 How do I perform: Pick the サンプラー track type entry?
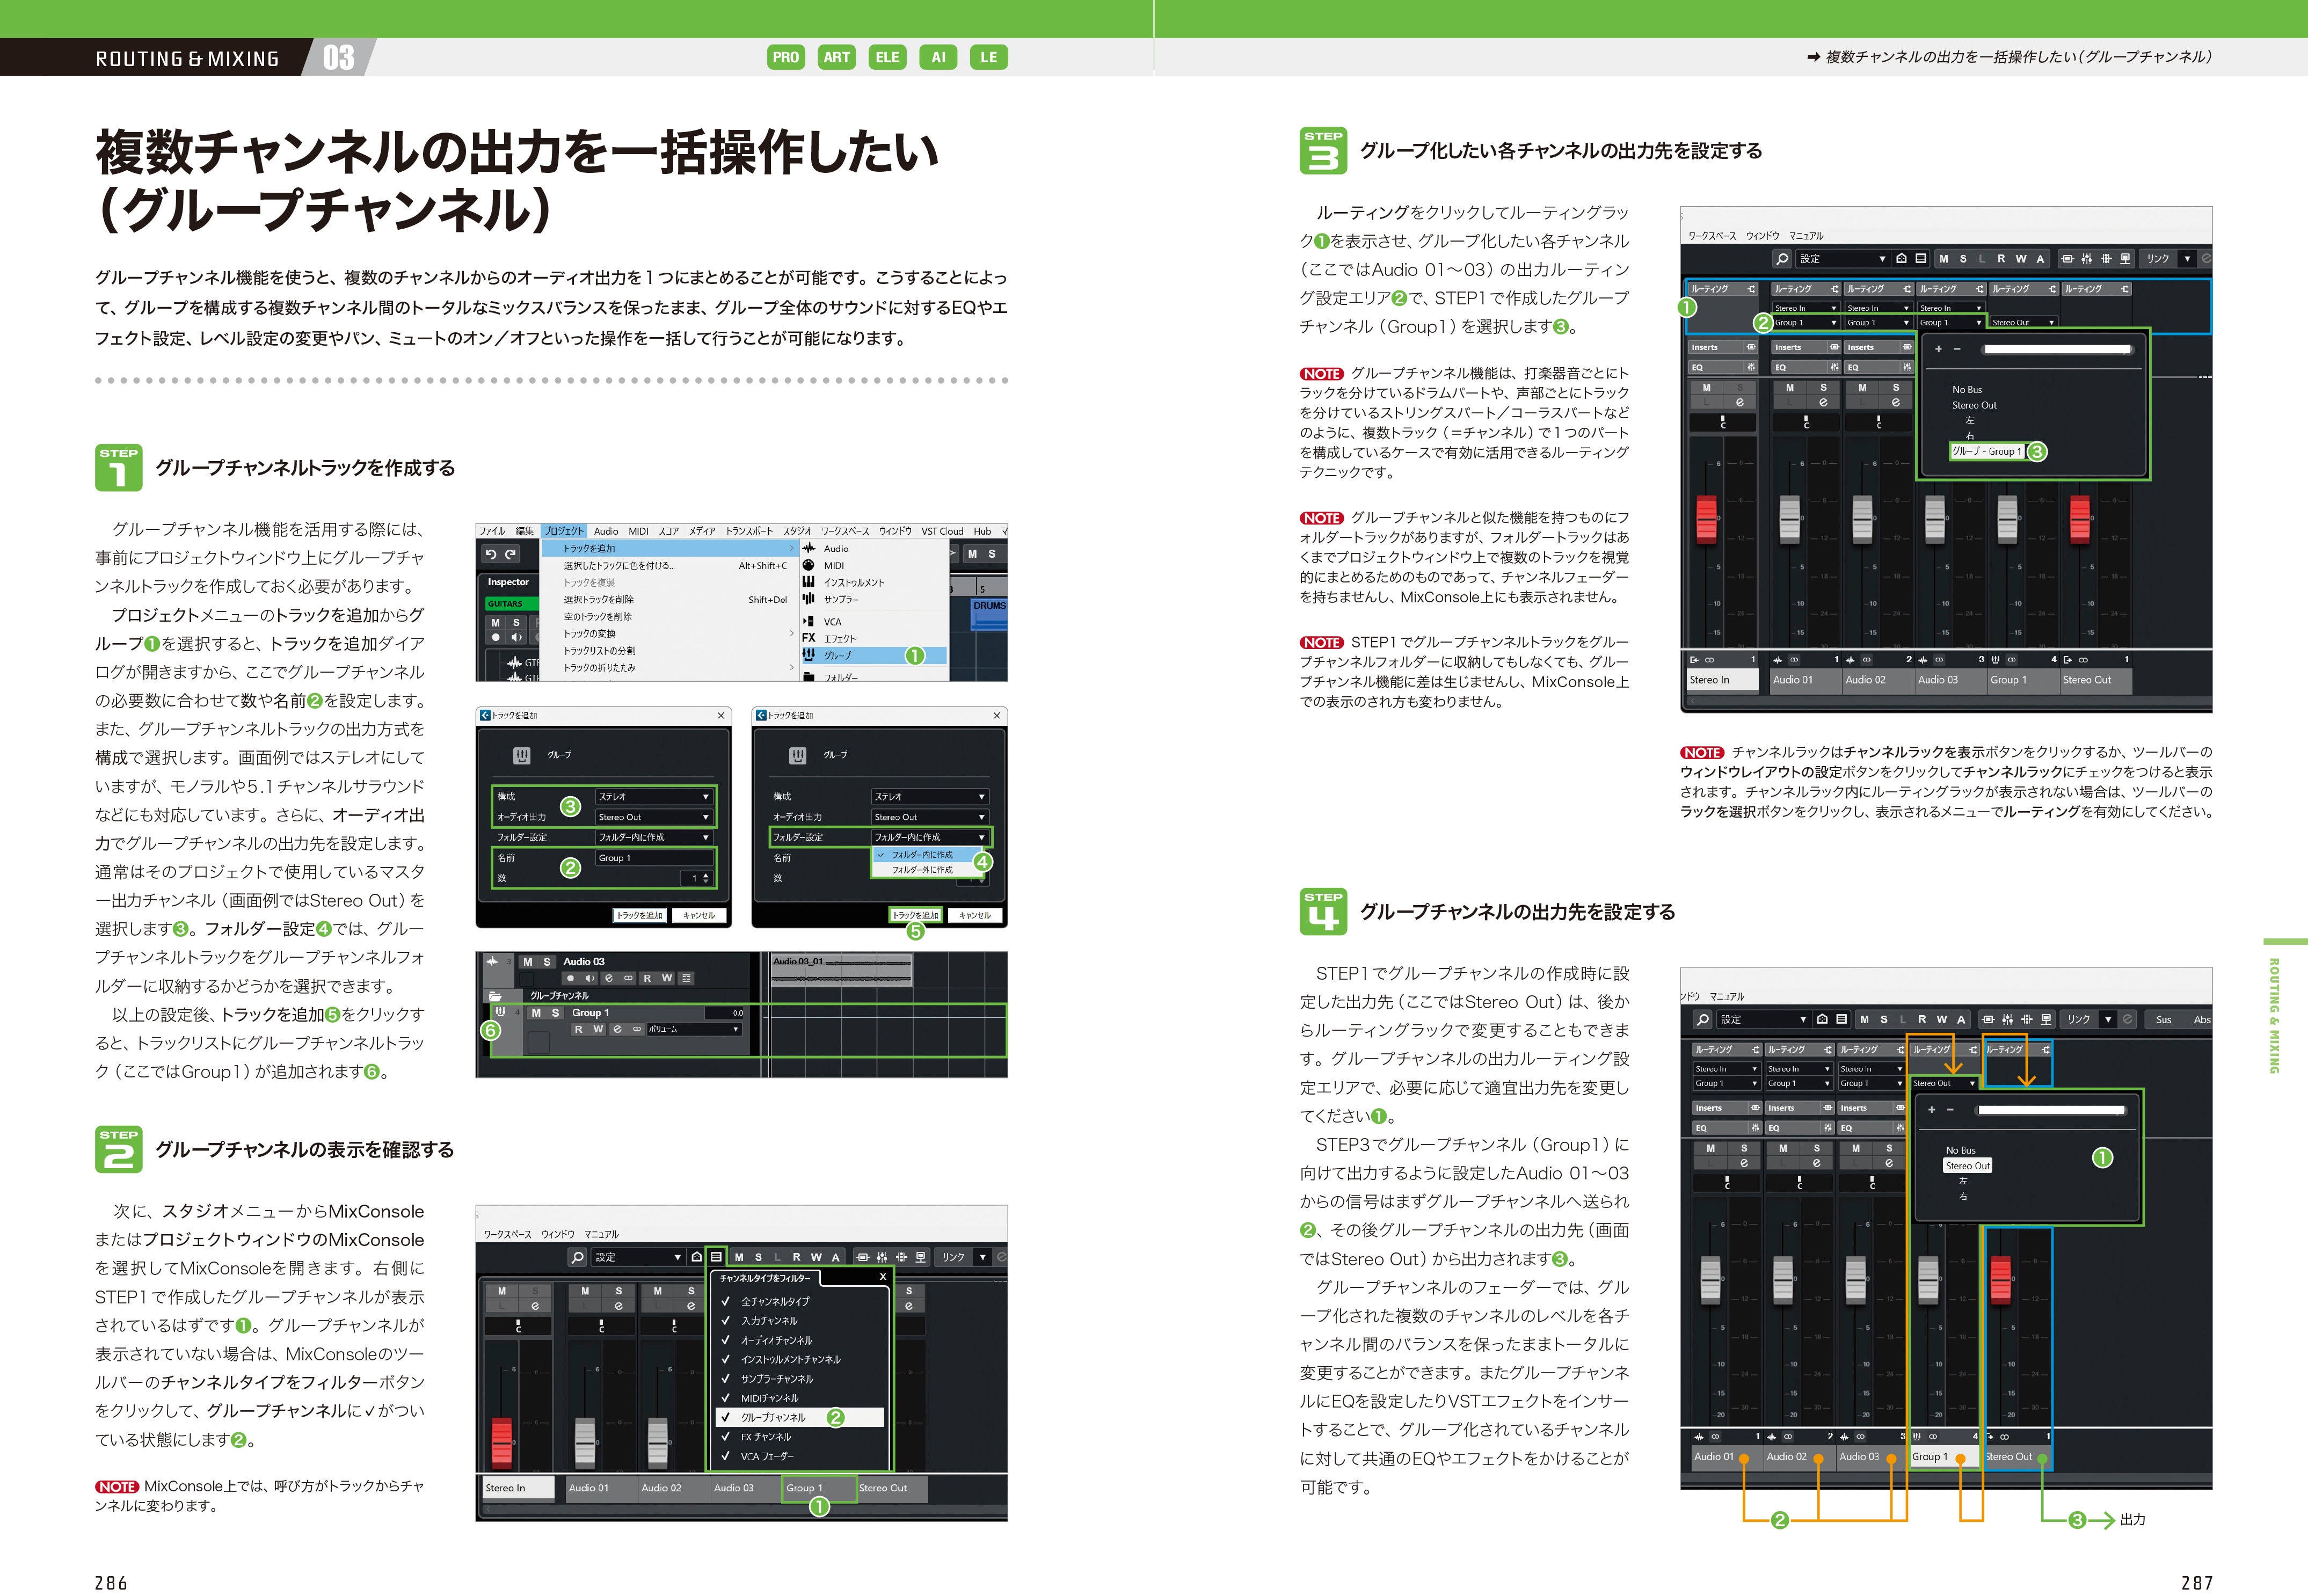(x=840, y=599)
